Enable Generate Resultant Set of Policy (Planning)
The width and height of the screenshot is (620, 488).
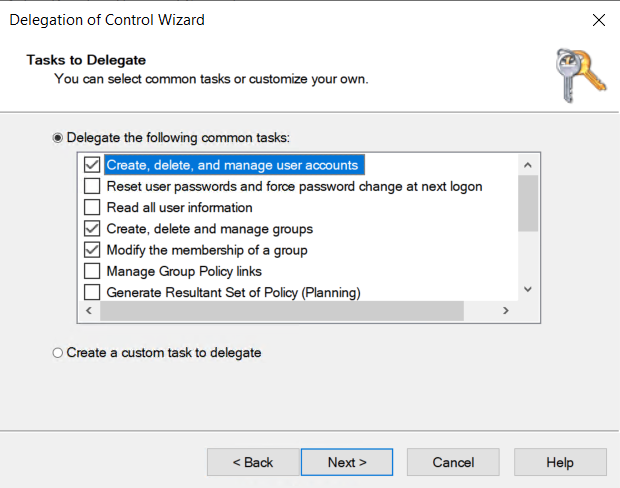pos(92,293)
